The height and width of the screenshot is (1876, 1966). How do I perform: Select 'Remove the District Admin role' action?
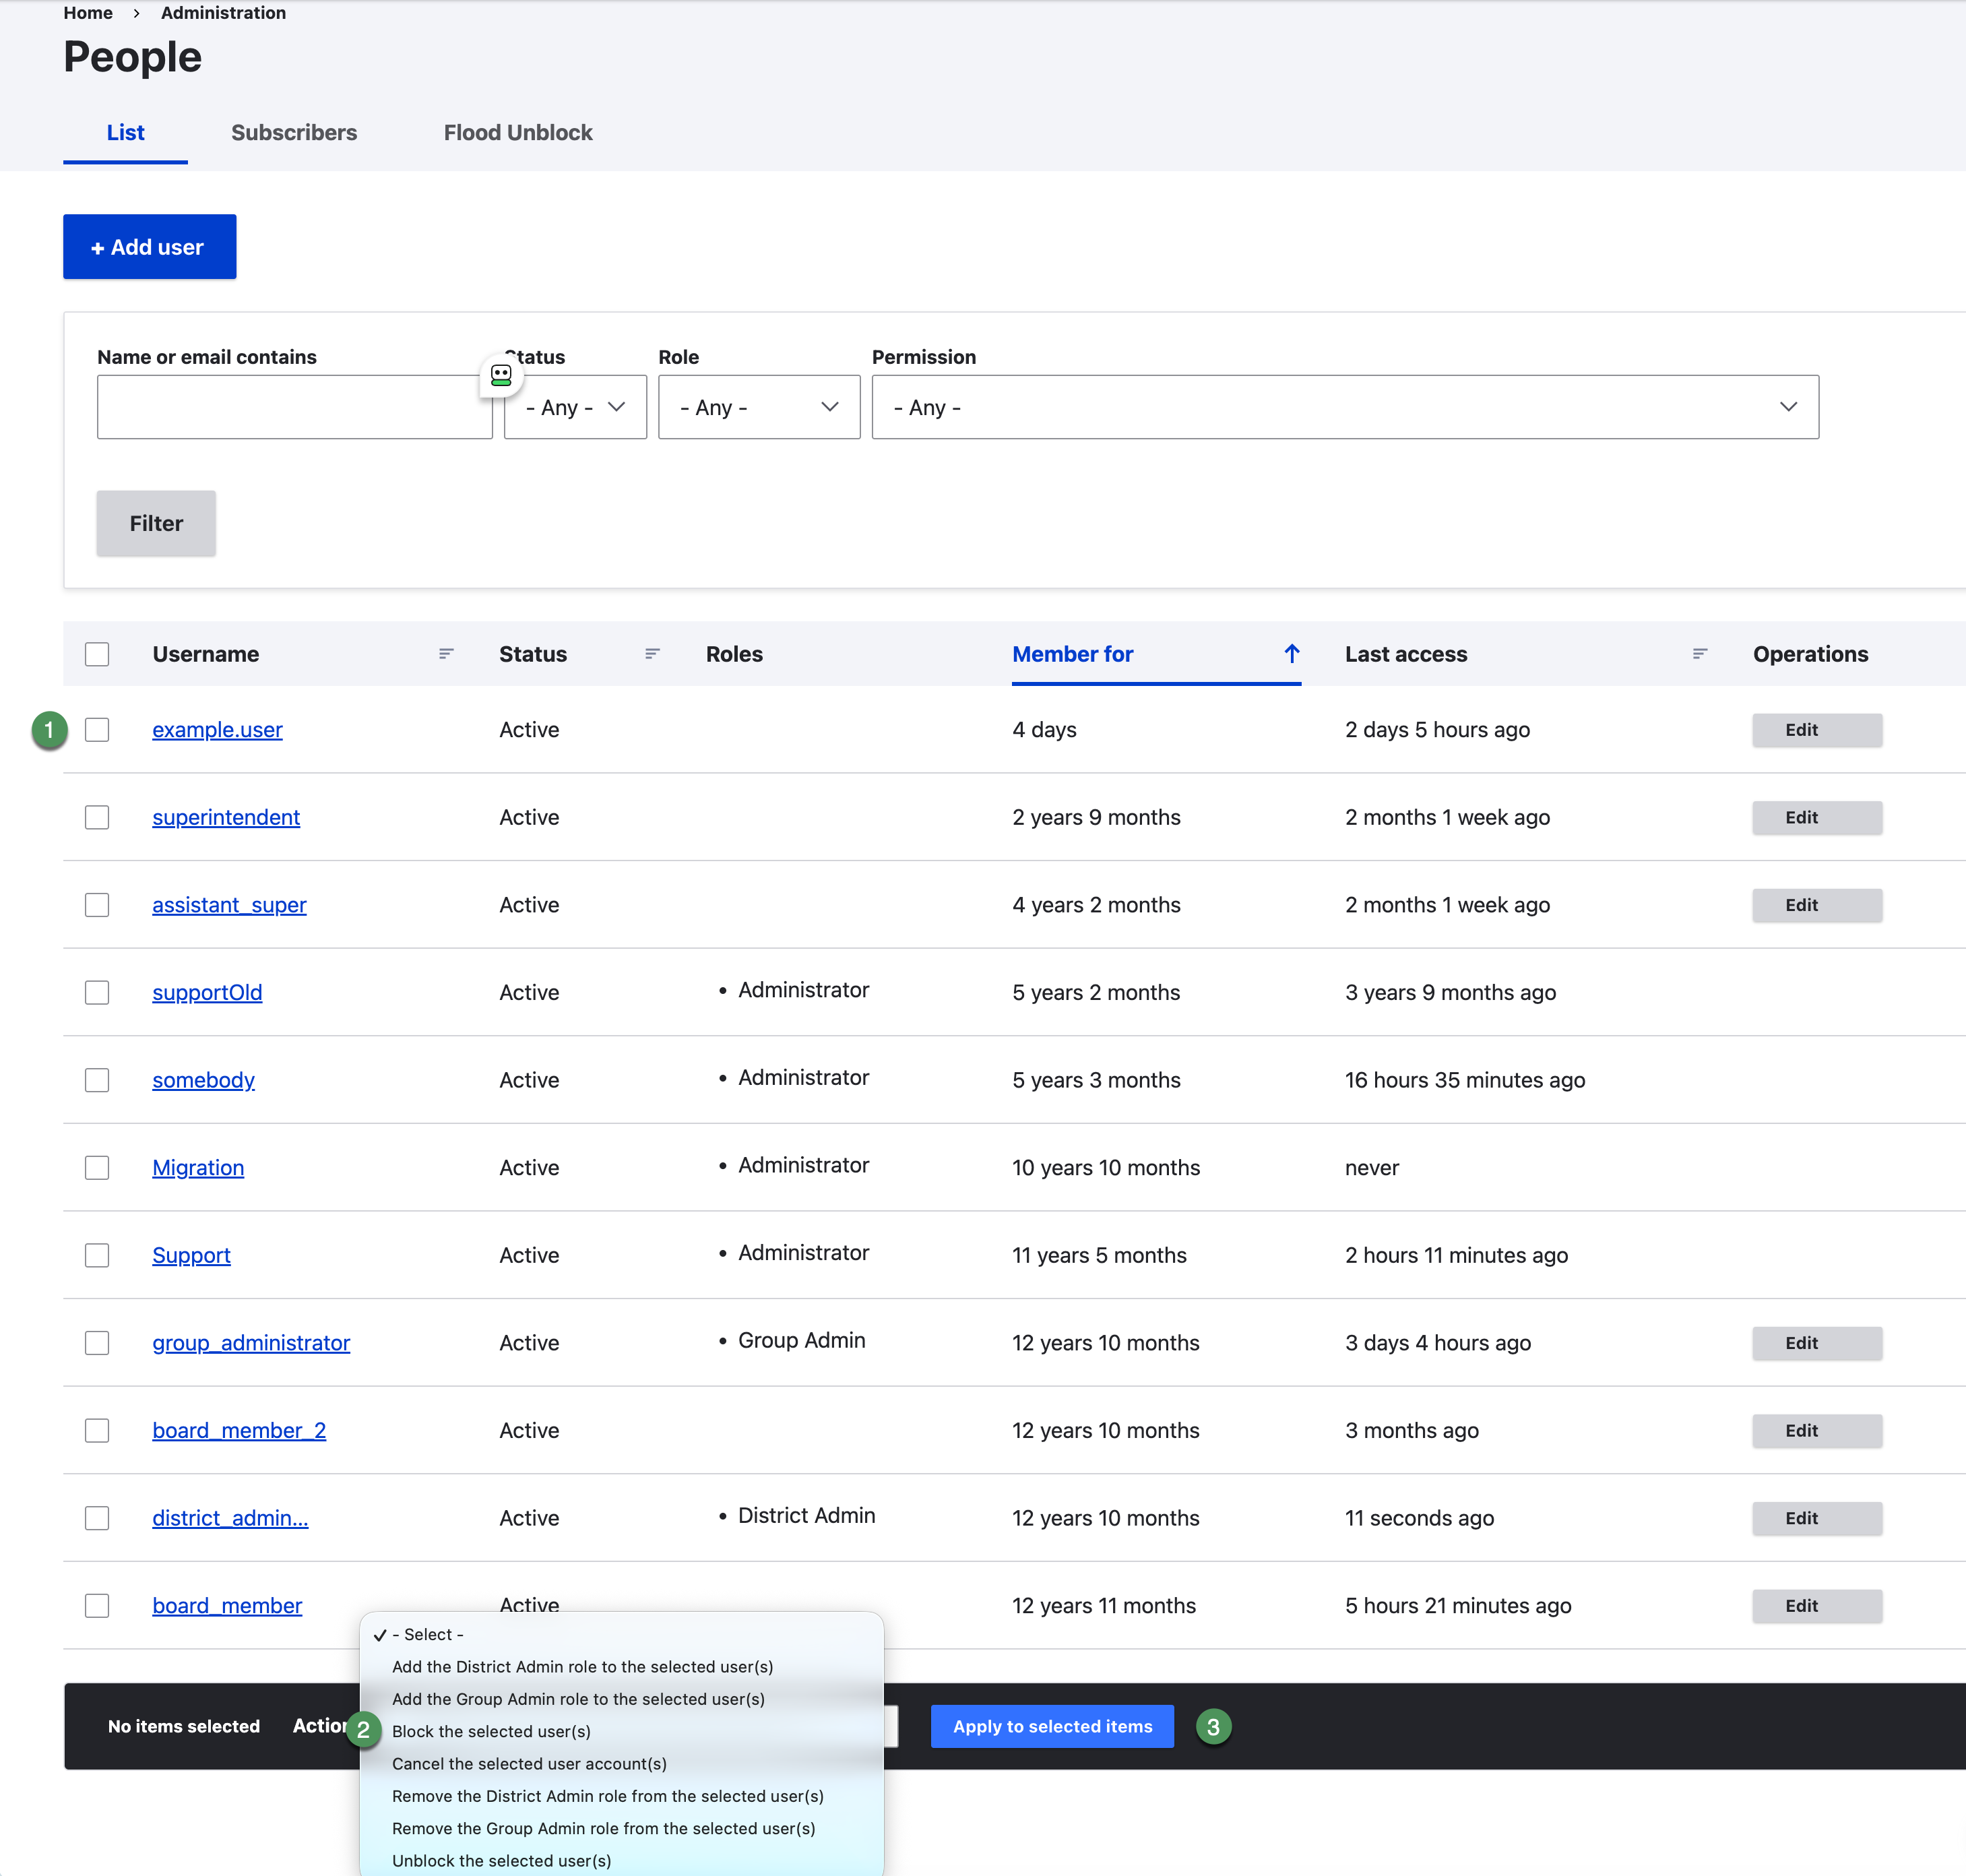[622, 1796]
